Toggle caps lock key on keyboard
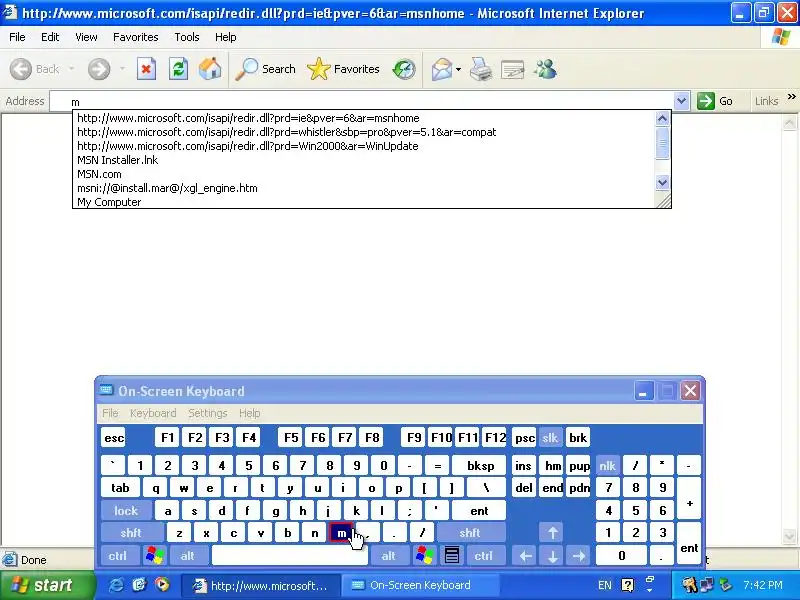The width and height of the screenshot is (800, 600). (126, 510)
